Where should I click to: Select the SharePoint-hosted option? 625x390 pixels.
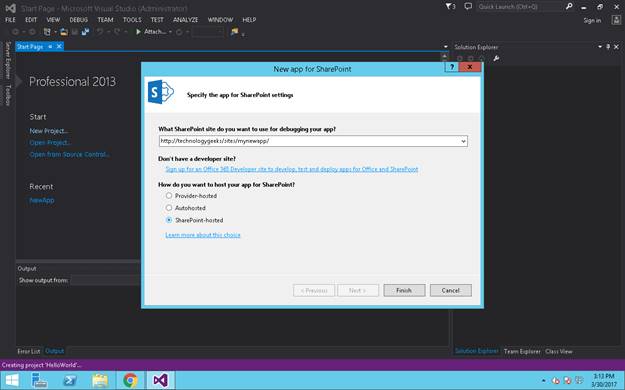[169, 220]
